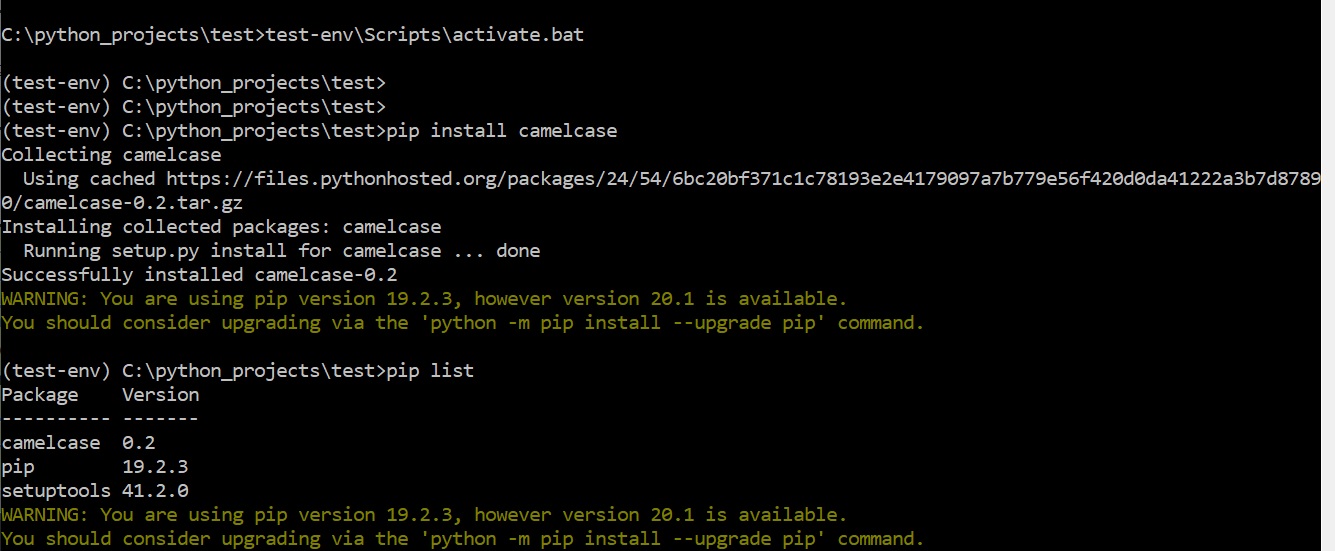The width and height of the screenshot is (1335, 551).
Task: Select the pip row in package list
Action: click(x=18, y=467)
